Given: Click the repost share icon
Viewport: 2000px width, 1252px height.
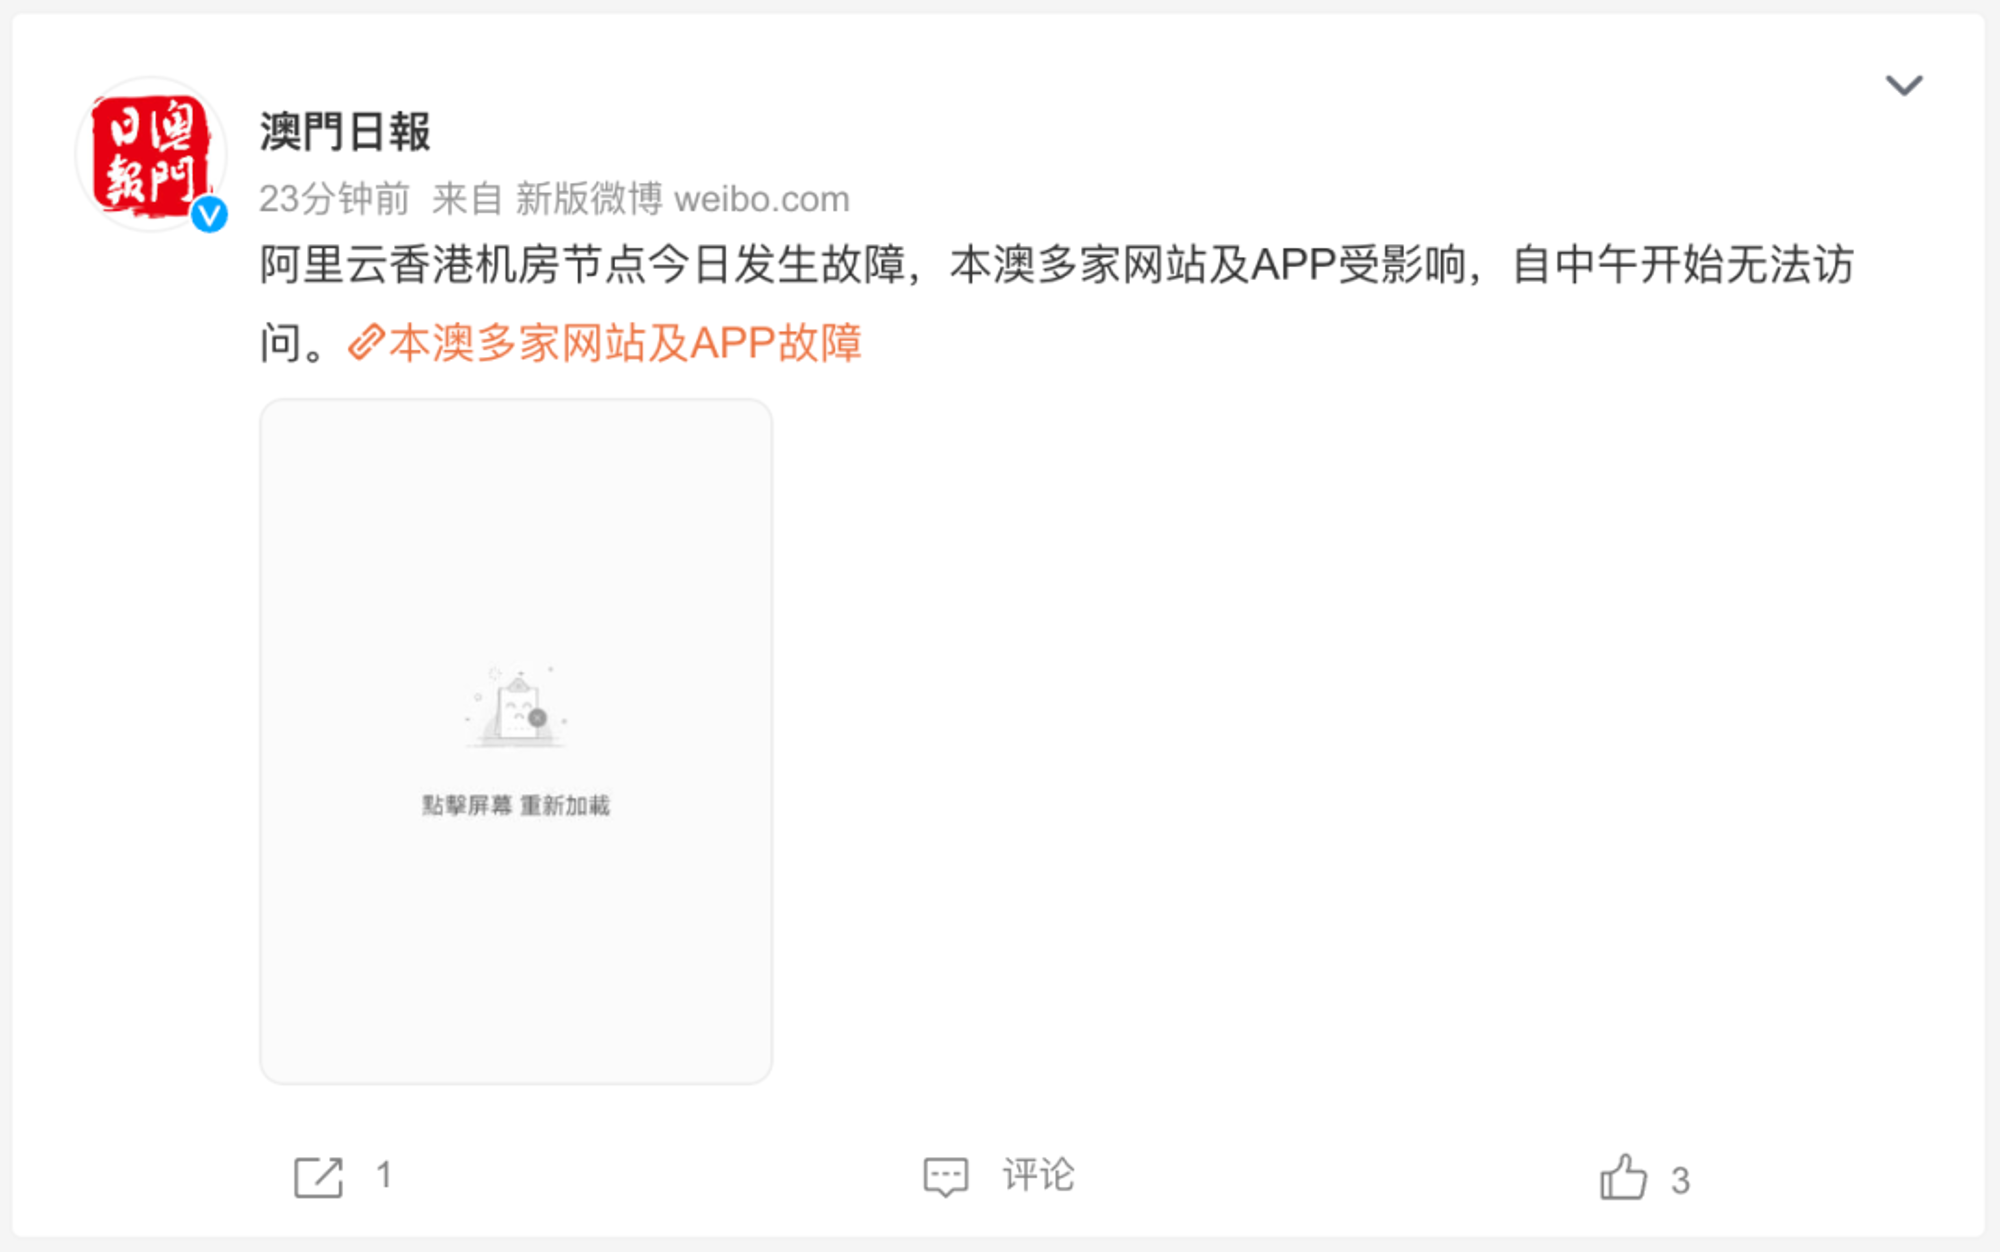Looking at the screenshot, I should tap(318, 1176).
